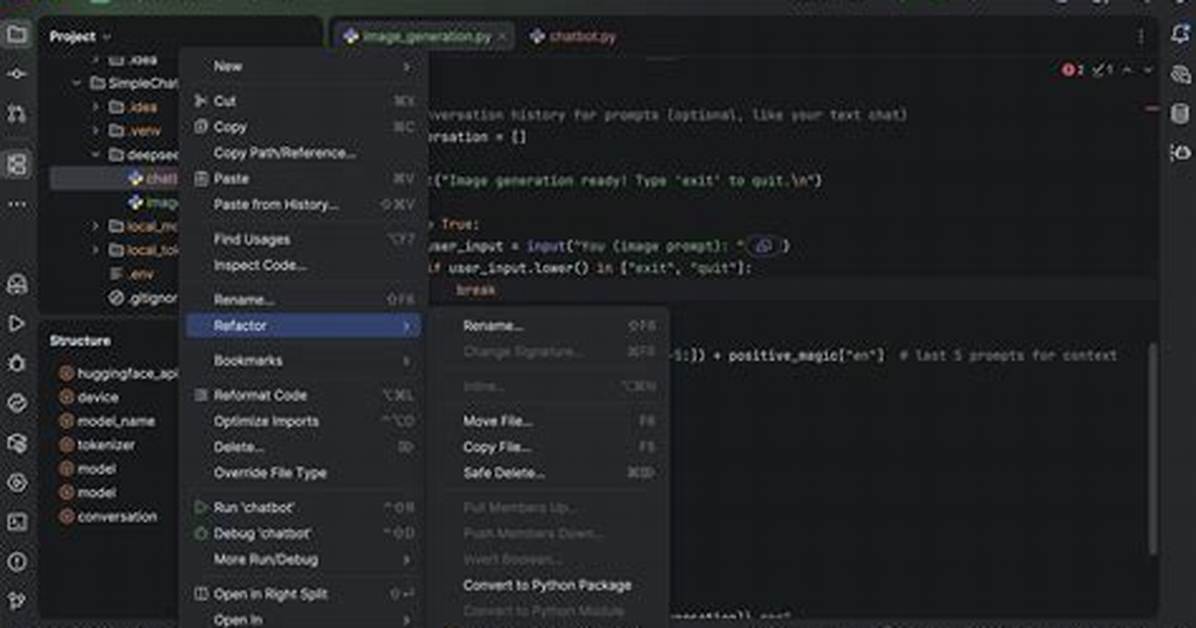Choose Paste in the context menu
The height and width of the screenshot is (628, 1196).
click(304, 179)
